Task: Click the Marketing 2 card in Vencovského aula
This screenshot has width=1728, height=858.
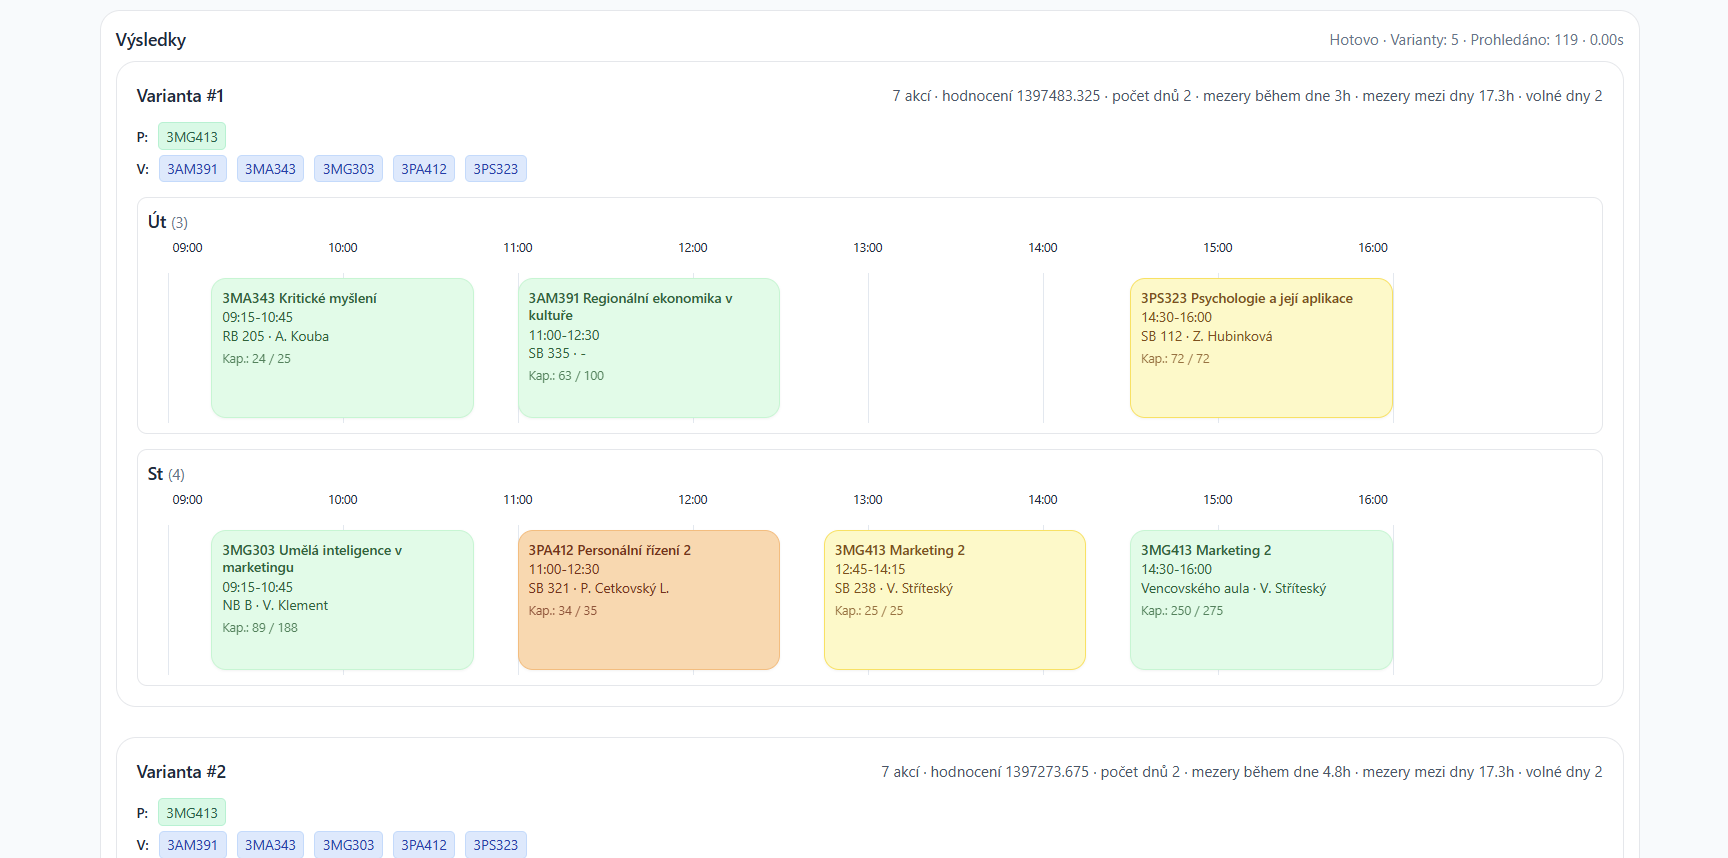Action: (1260, 599)
